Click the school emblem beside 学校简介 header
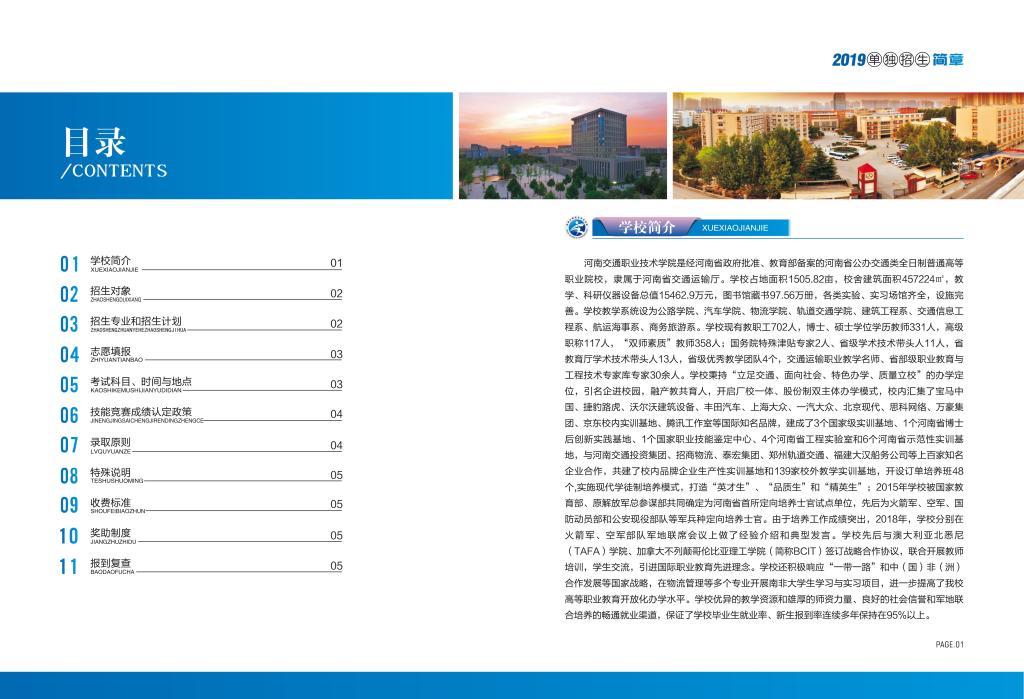 pyautogui.click(x=578, y=228)
